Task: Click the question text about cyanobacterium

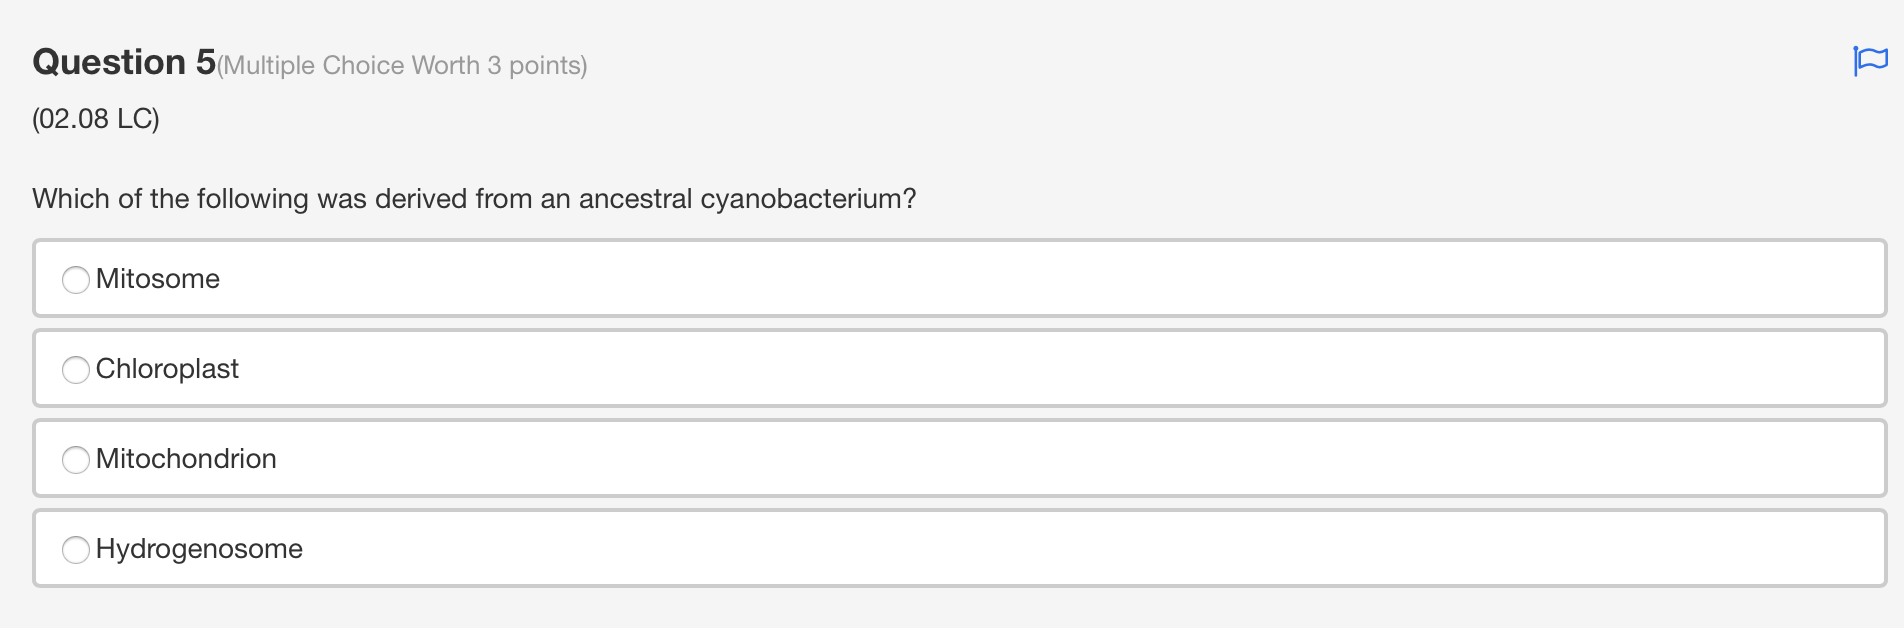Action: (x=474, y=199)
